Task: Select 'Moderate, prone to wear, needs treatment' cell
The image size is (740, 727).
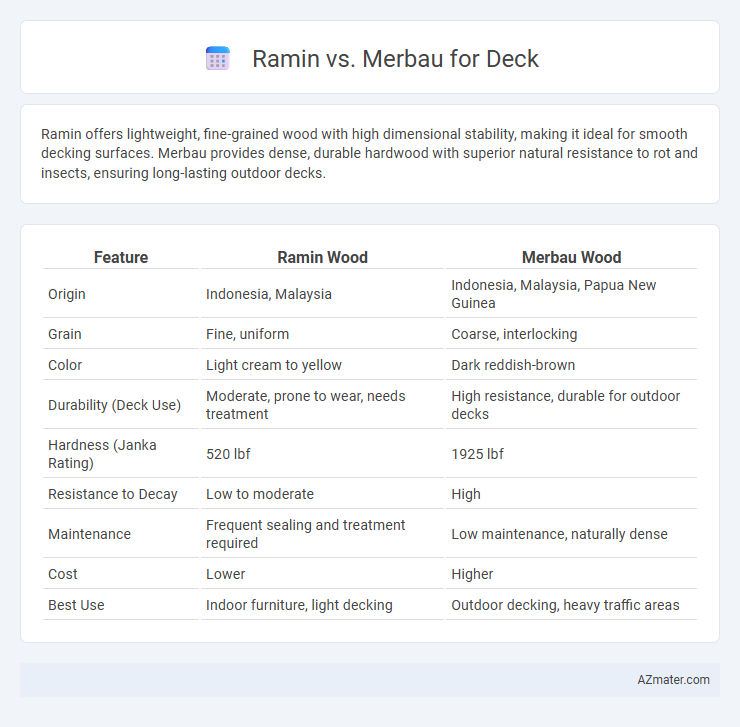Action: coord(305,405)
